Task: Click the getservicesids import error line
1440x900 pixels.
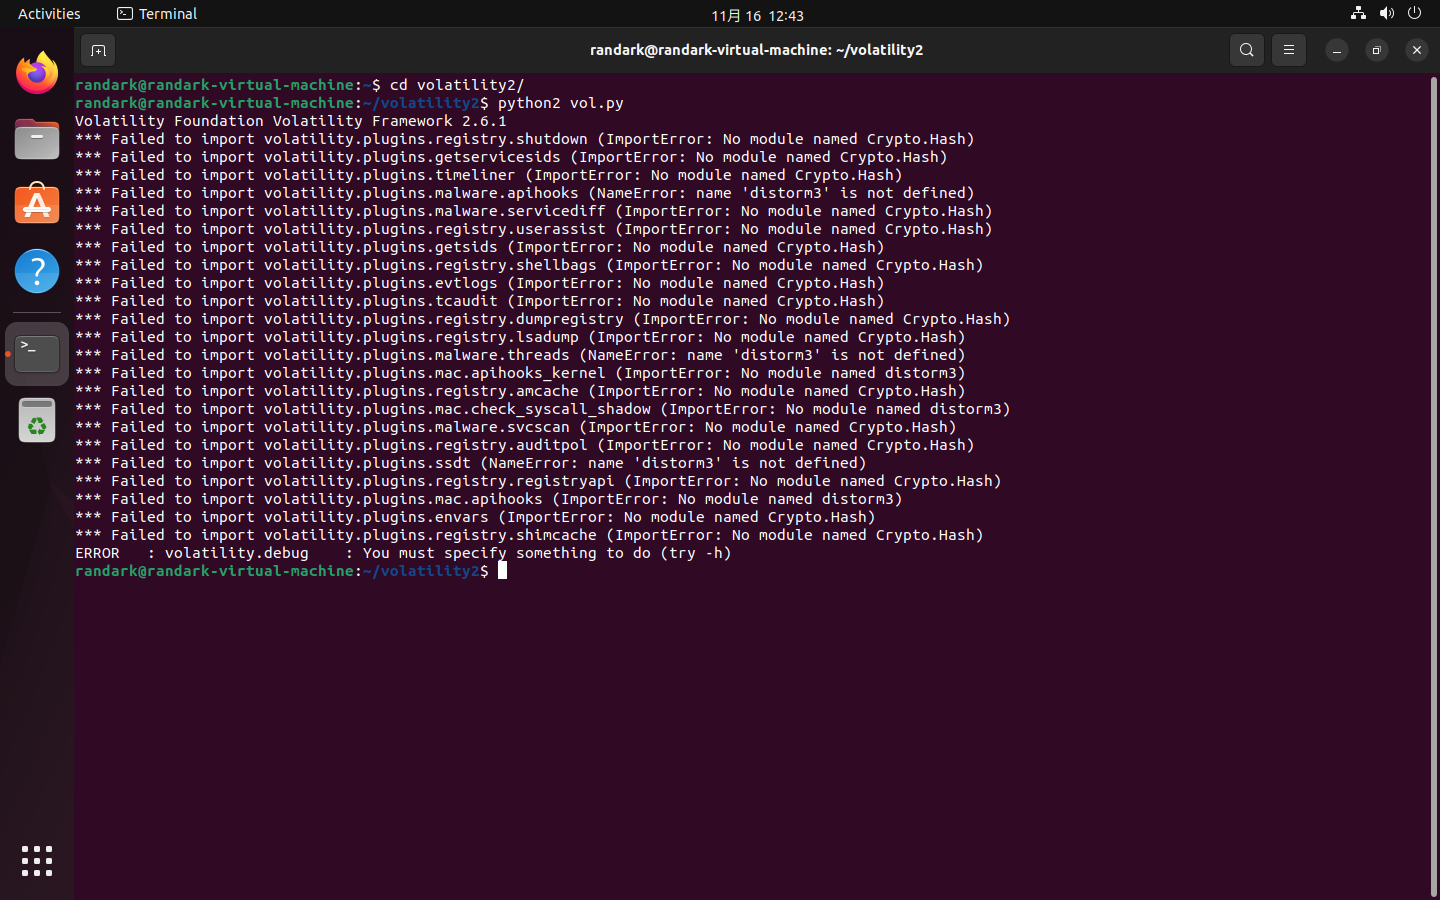Action: click(x=511, y=157)
